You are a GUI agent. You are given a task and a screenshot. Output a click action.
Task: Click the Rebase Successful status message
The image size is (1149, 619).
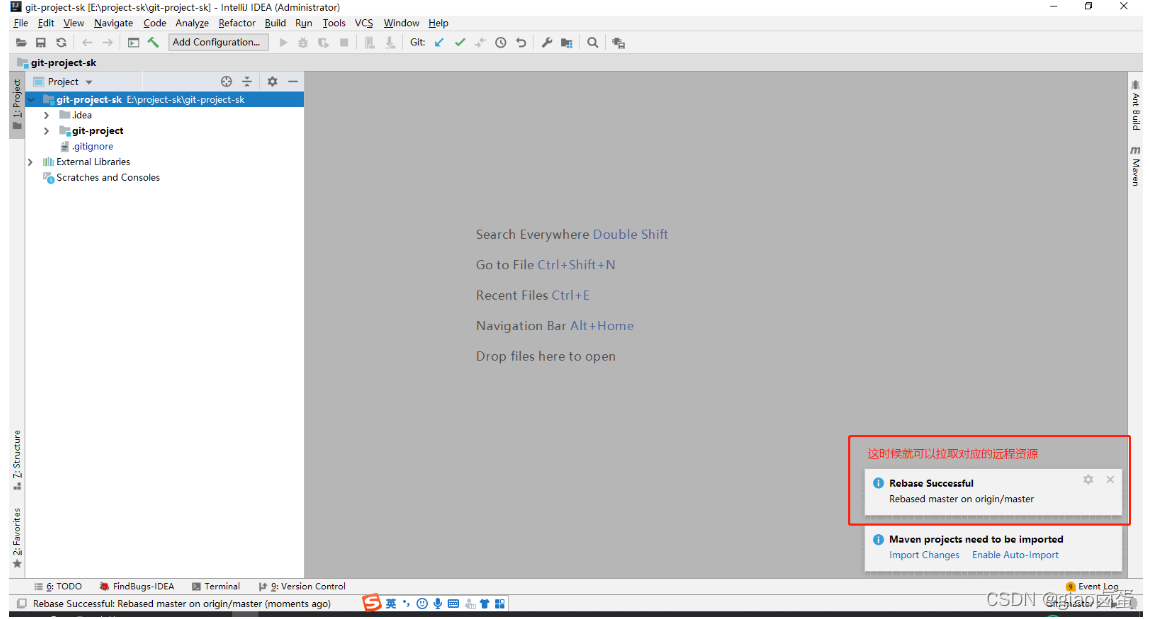tap(182, 604)
